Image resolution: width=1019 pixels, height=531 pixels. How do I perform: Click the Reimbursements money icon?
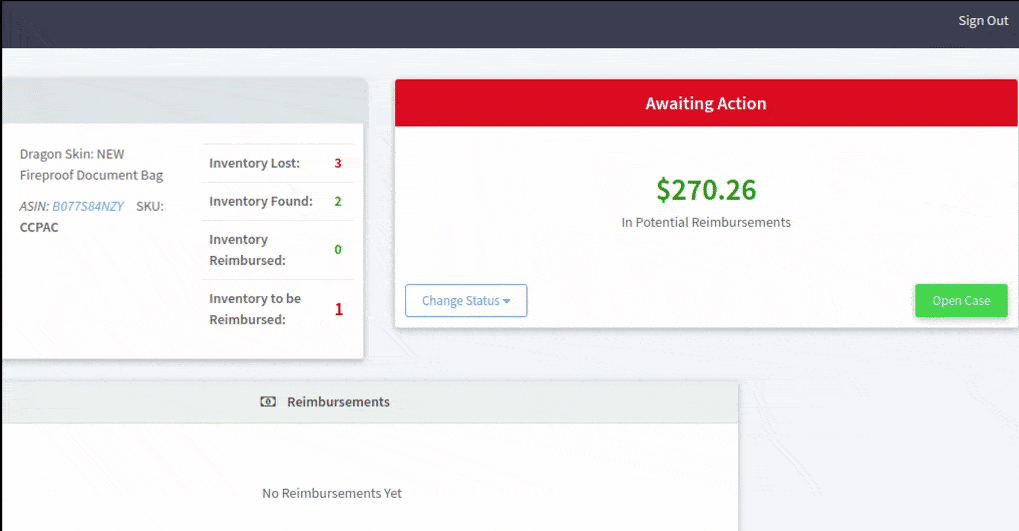point(268,402)
